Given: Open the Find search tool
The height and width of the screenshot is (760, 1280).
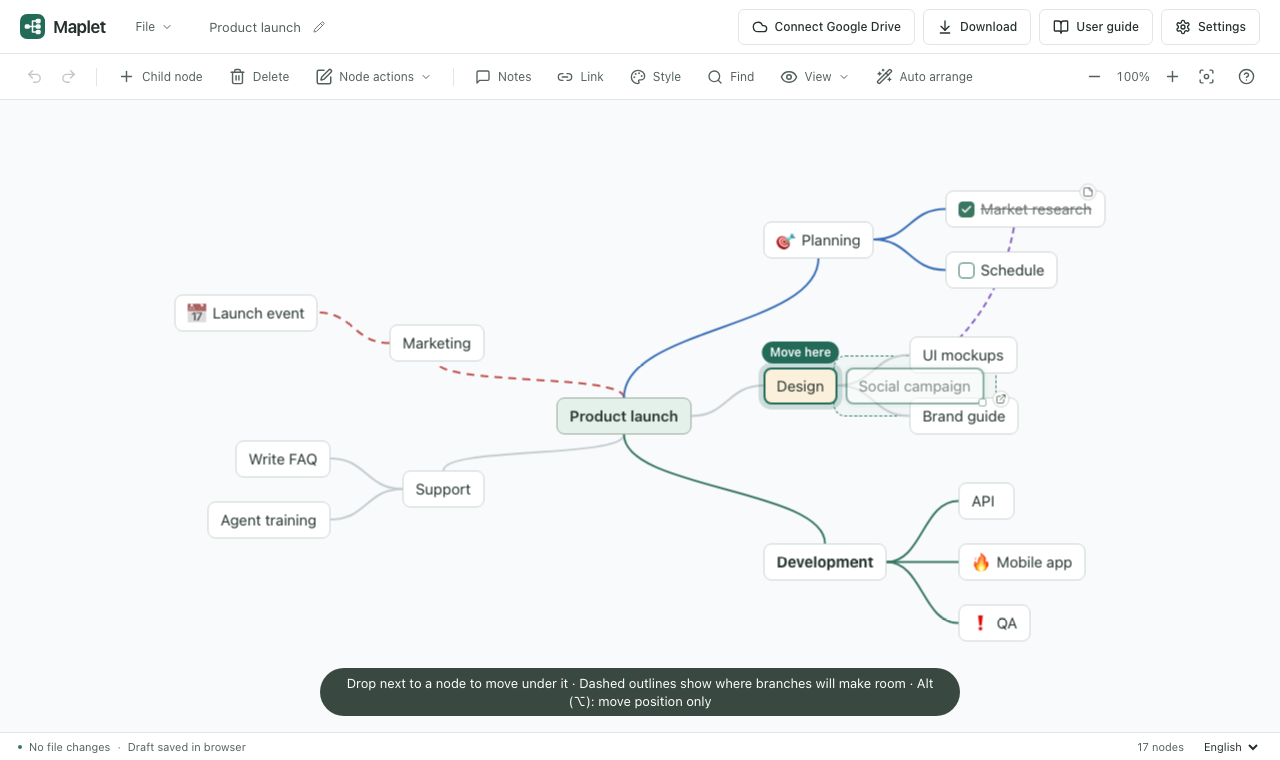Looking at the screenshot, I should 730,77.
